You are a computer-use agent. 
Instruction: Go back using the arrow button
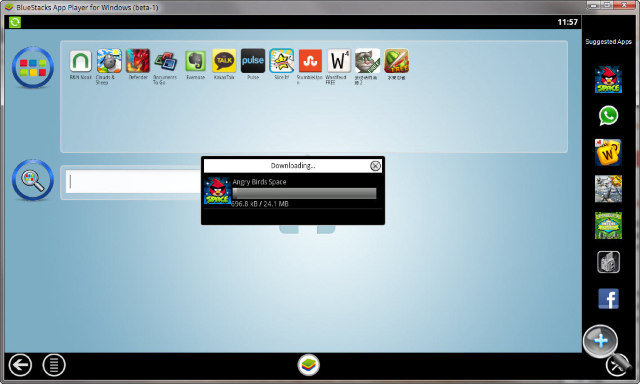(x=20, y=364)
